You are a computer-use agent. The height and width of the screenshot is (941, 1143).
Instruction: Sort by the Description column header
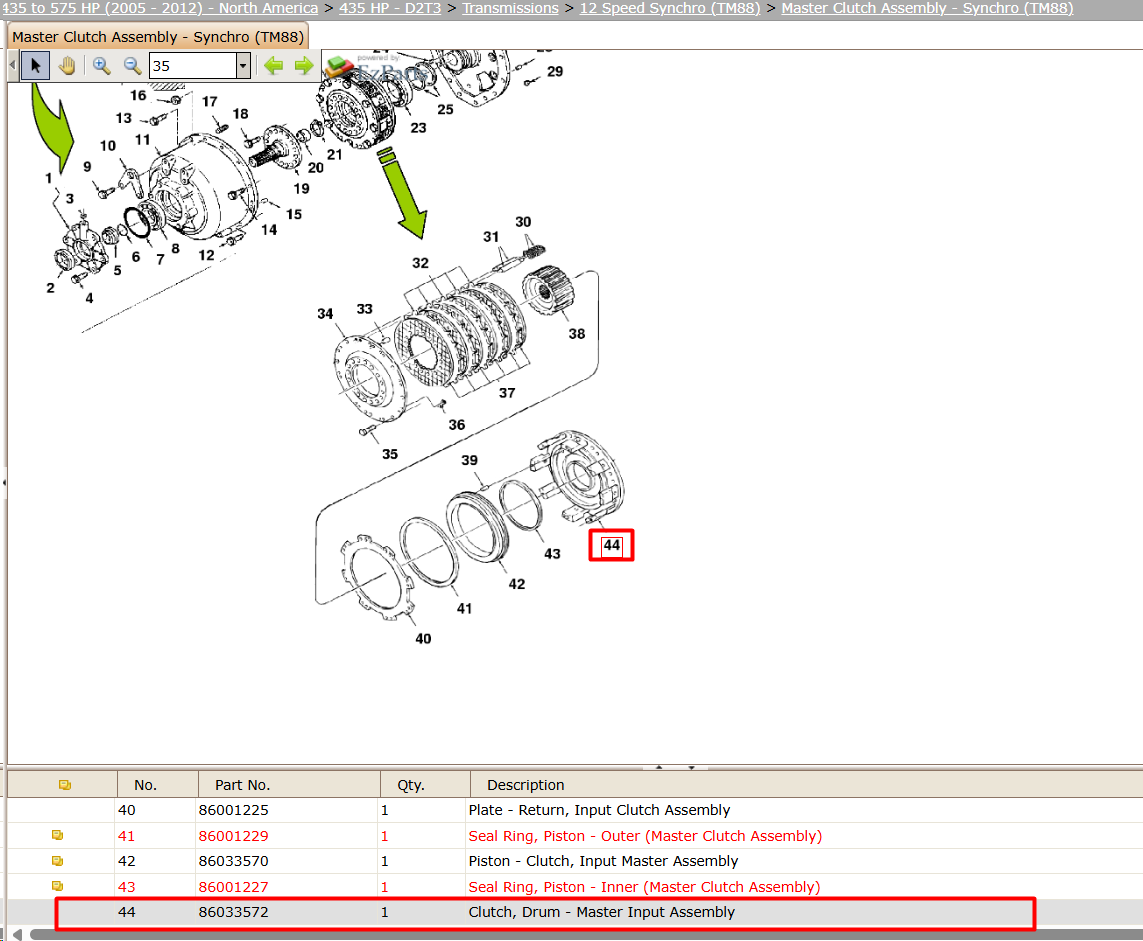pos(806,785)
